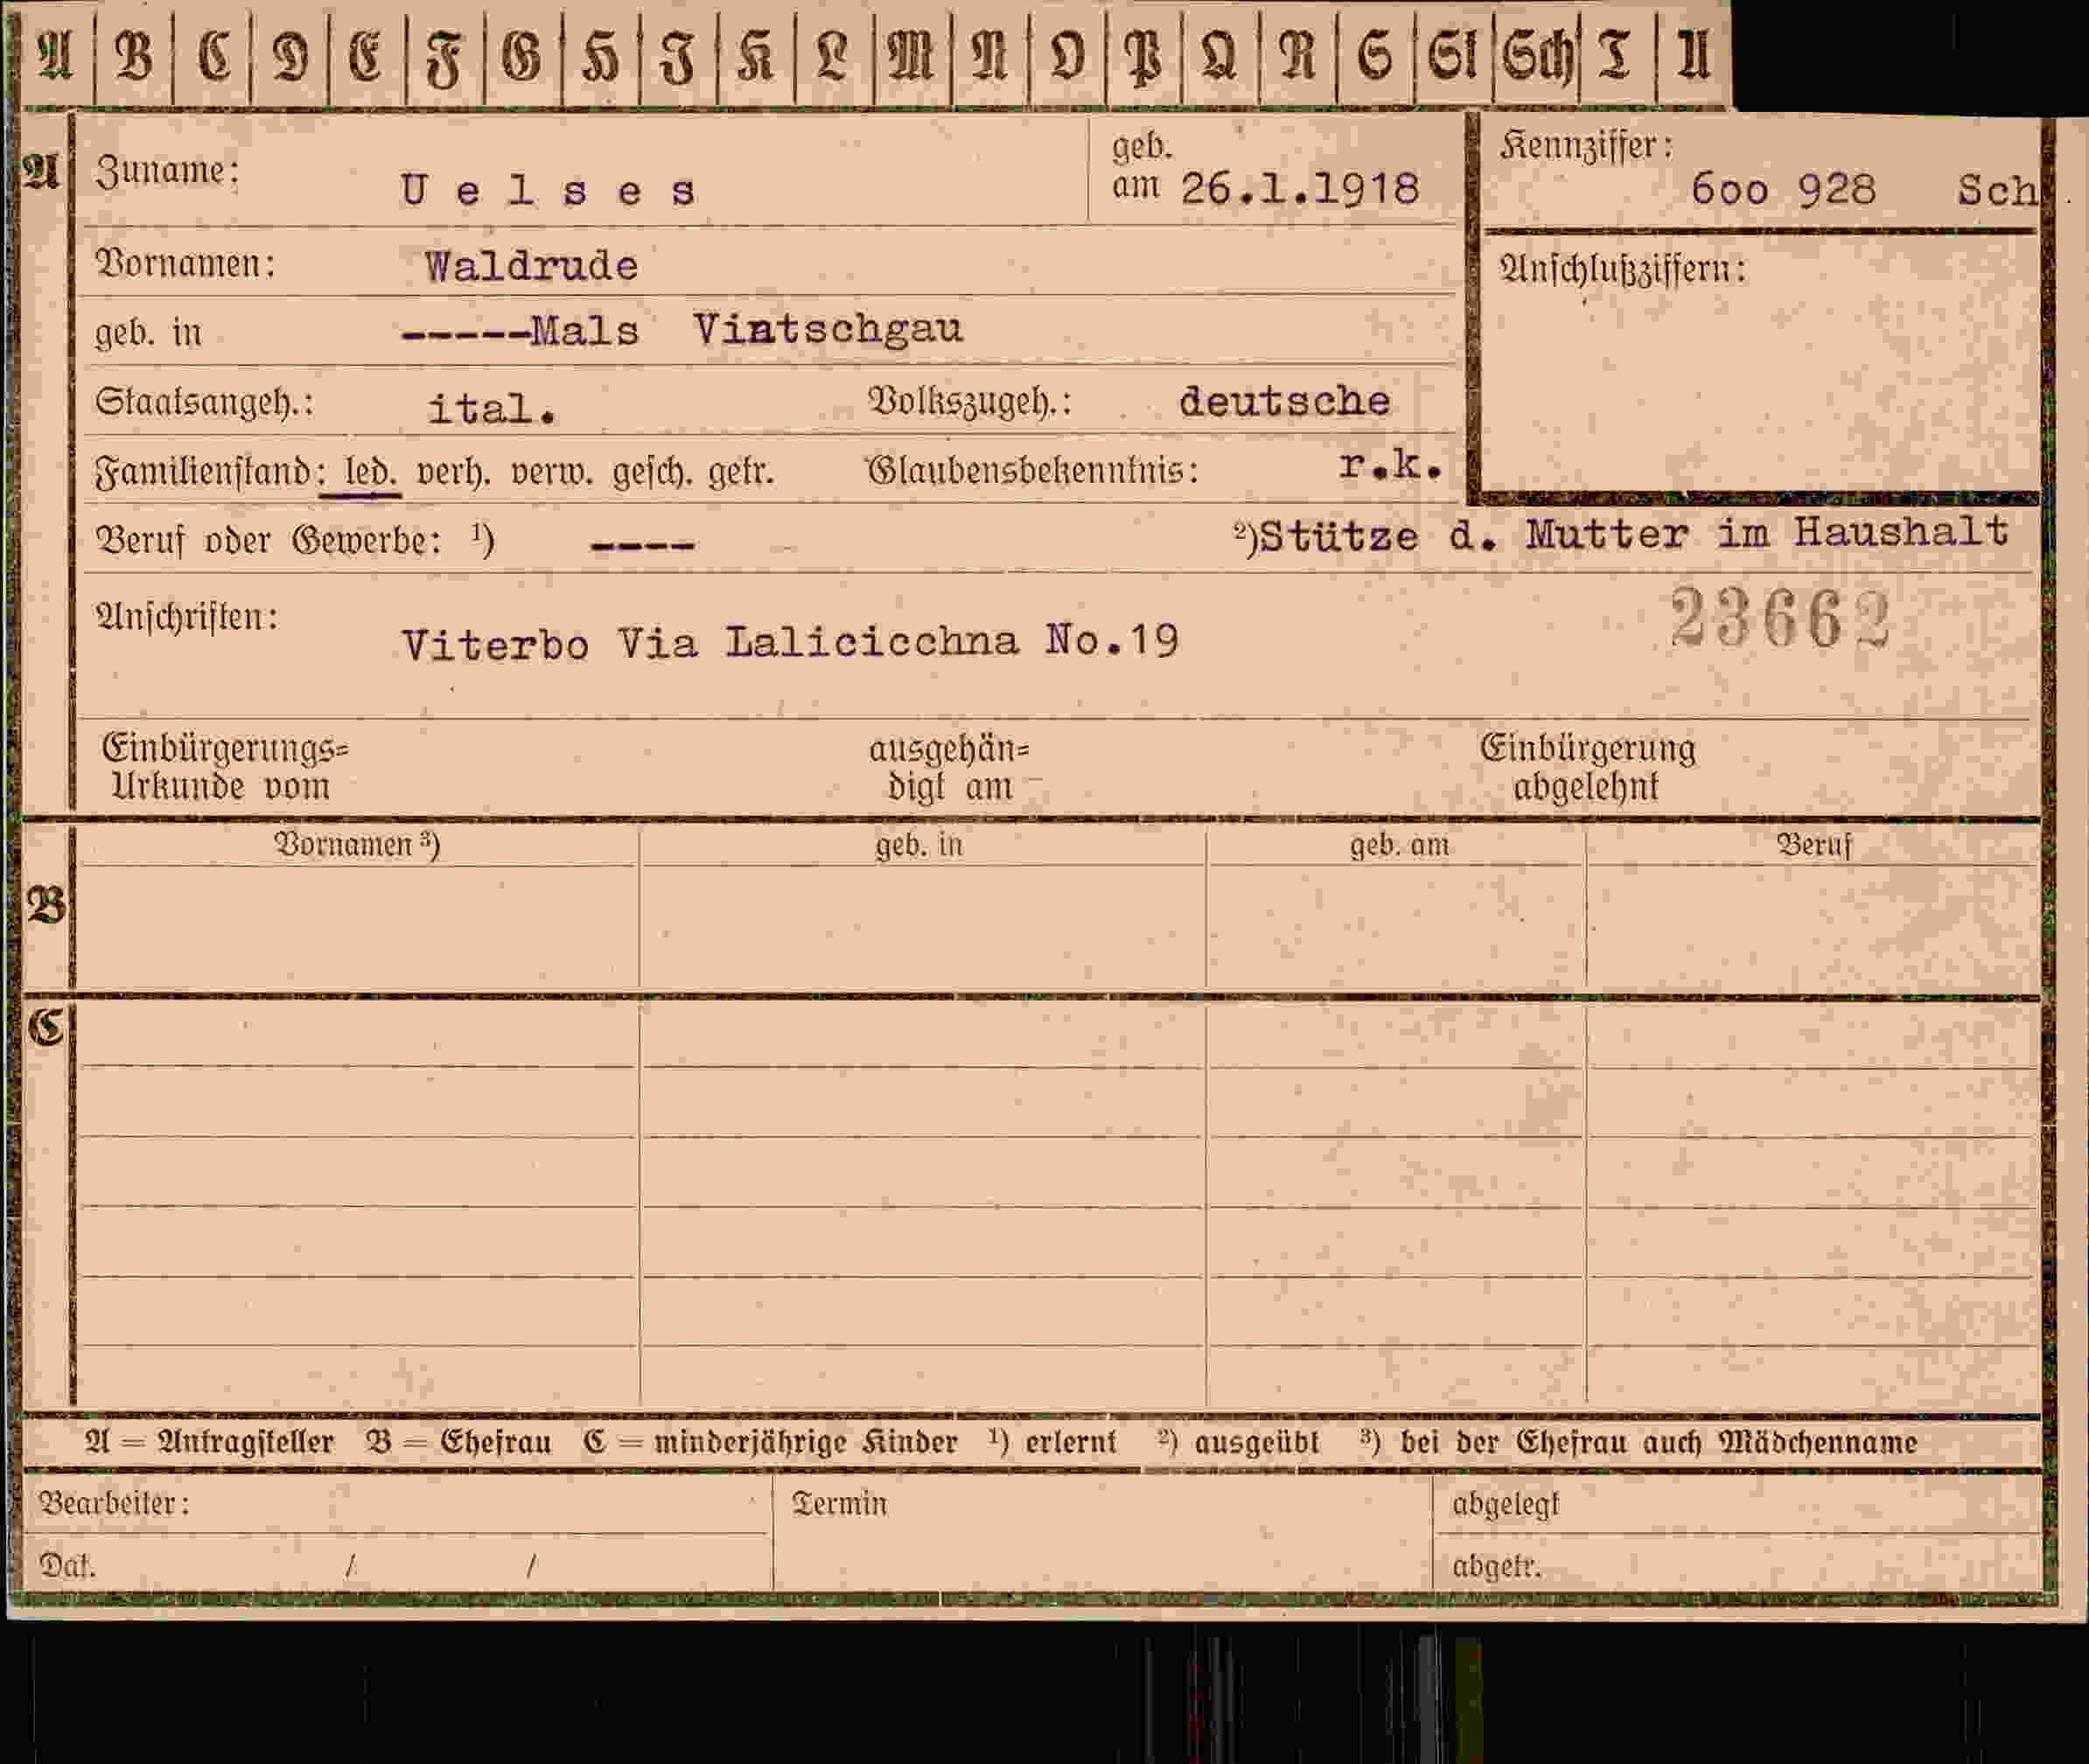Select the index tab letter K

(755, 55)
